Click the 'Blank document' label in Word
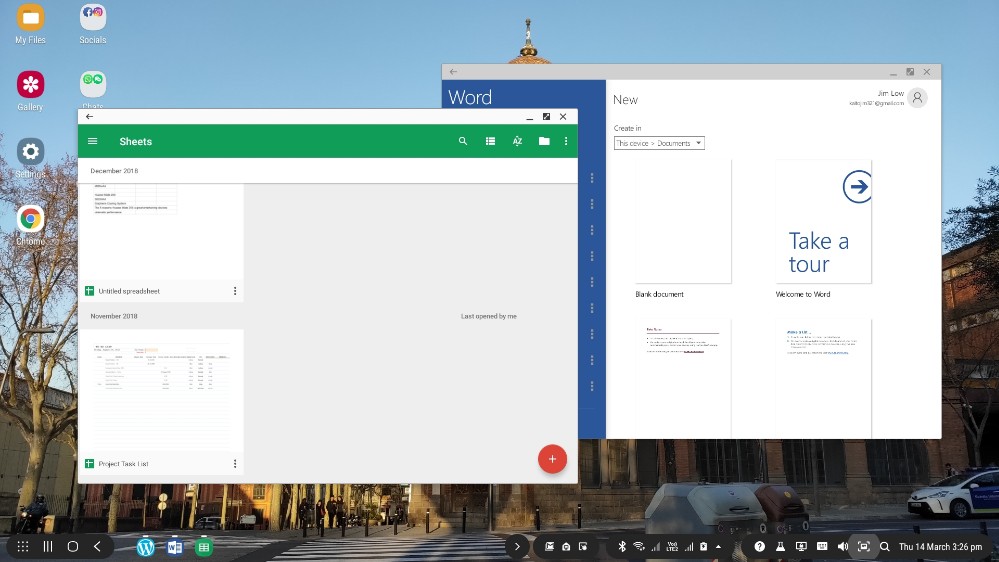This screenshot has height=562, width=999. [x=659, y=294]
